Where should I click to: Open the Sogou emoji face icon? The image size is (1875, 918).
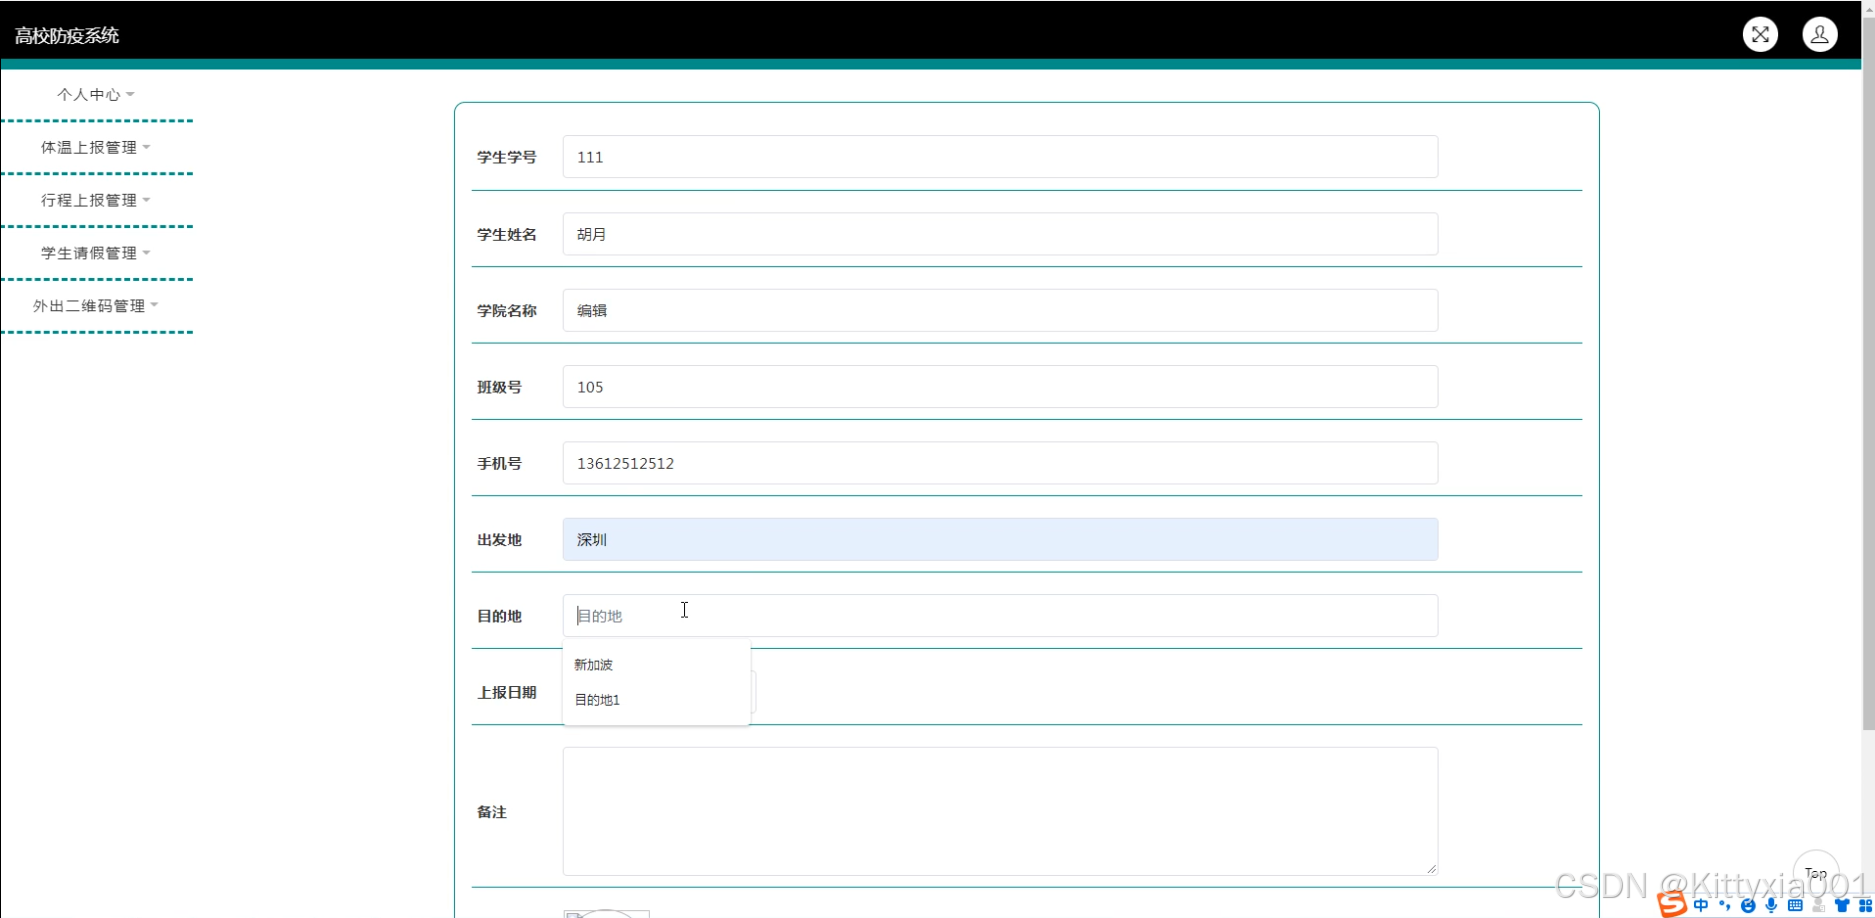(x=1748, y=905)
